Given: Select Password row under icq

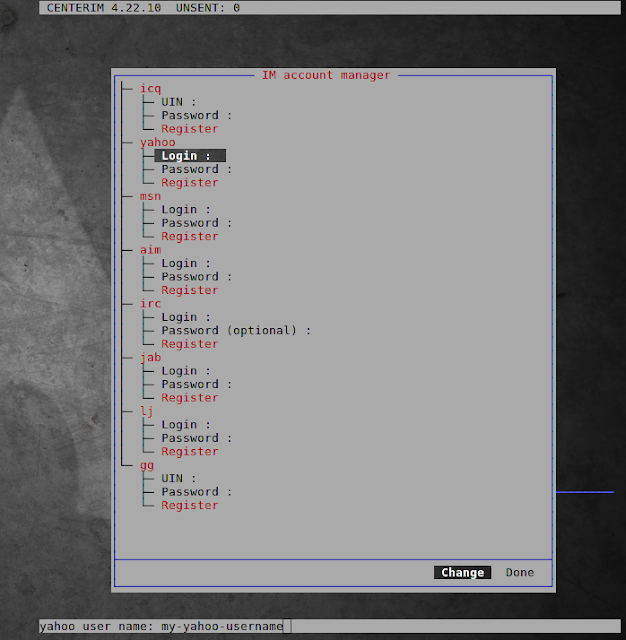Looking at the screenshot, I should (197, 116).
